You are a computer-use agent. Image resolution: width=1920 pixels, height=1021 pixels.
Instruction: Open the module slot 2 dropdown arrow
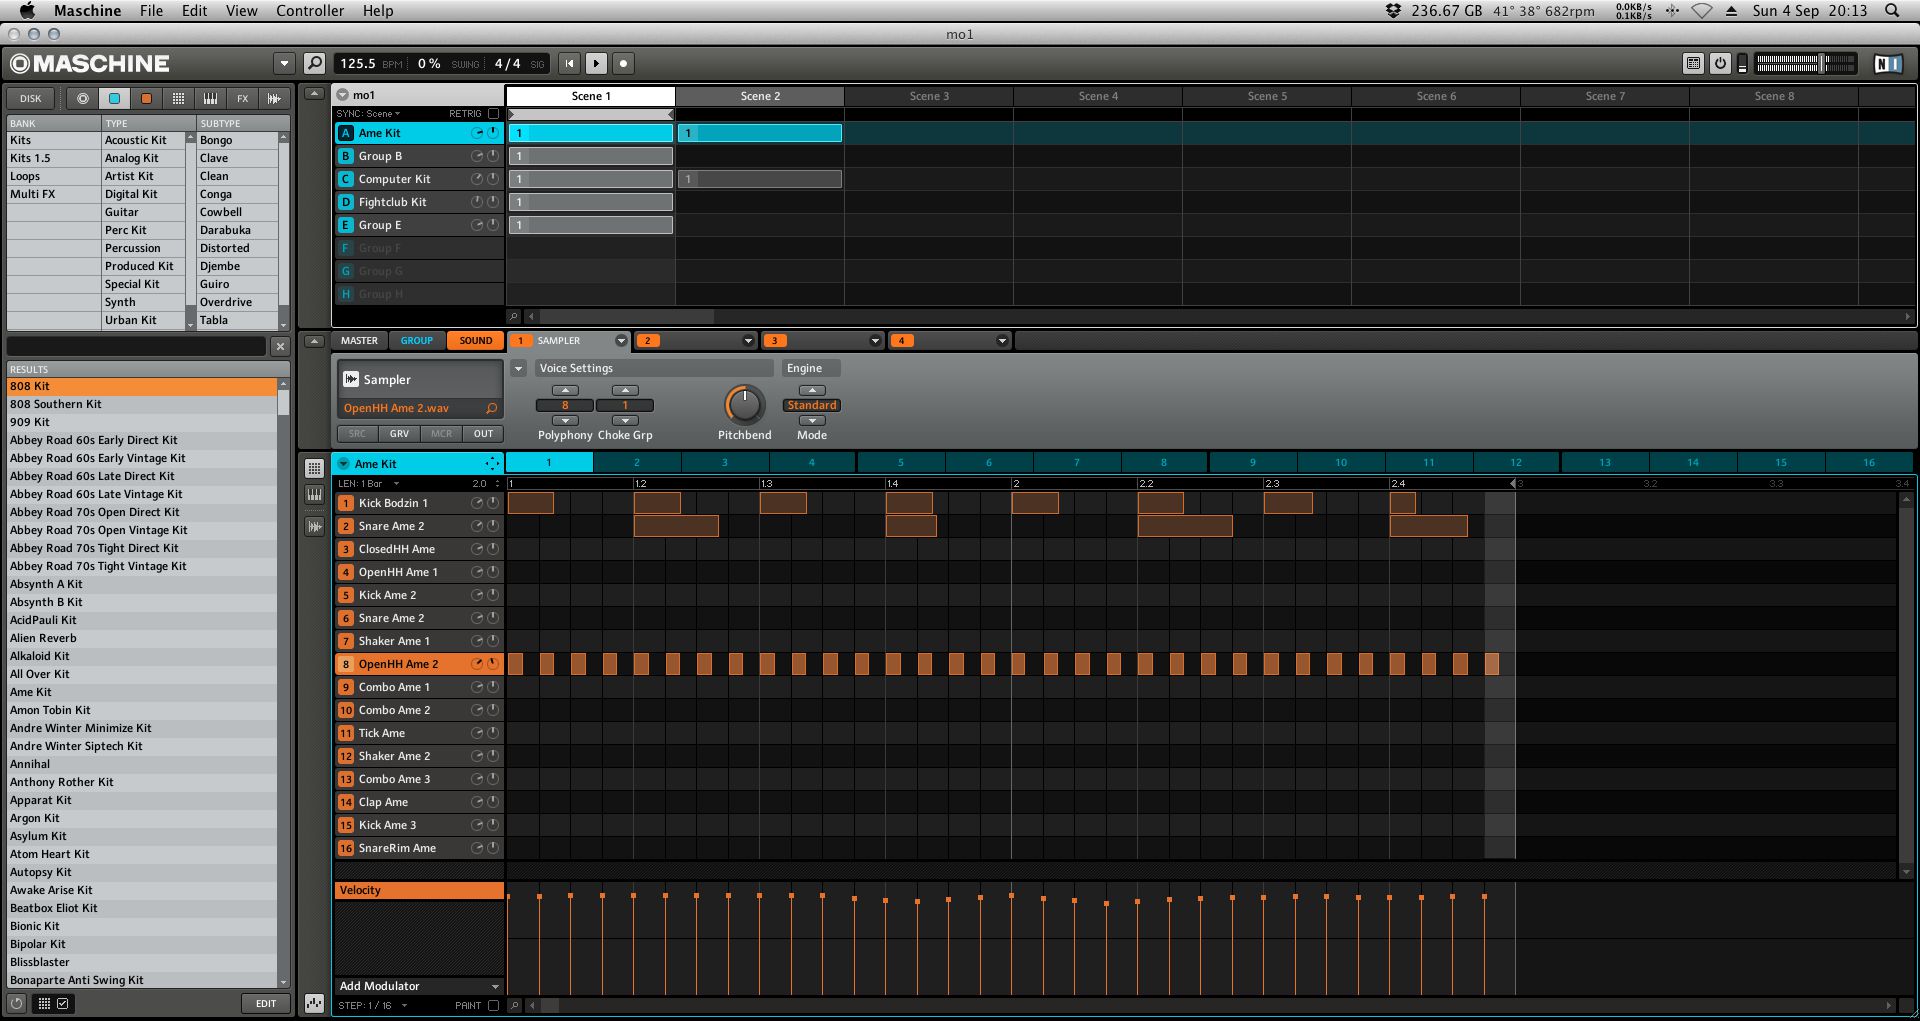coord(747,341)
